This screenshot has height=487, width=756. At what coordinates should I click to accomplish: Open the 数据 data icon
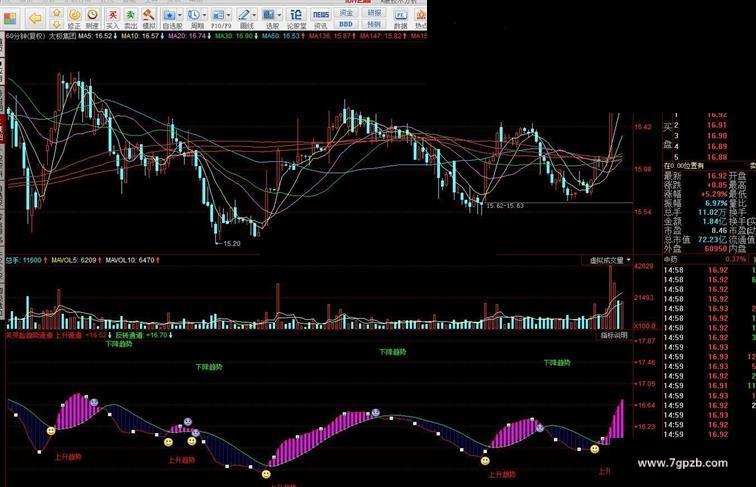(401, 19)
